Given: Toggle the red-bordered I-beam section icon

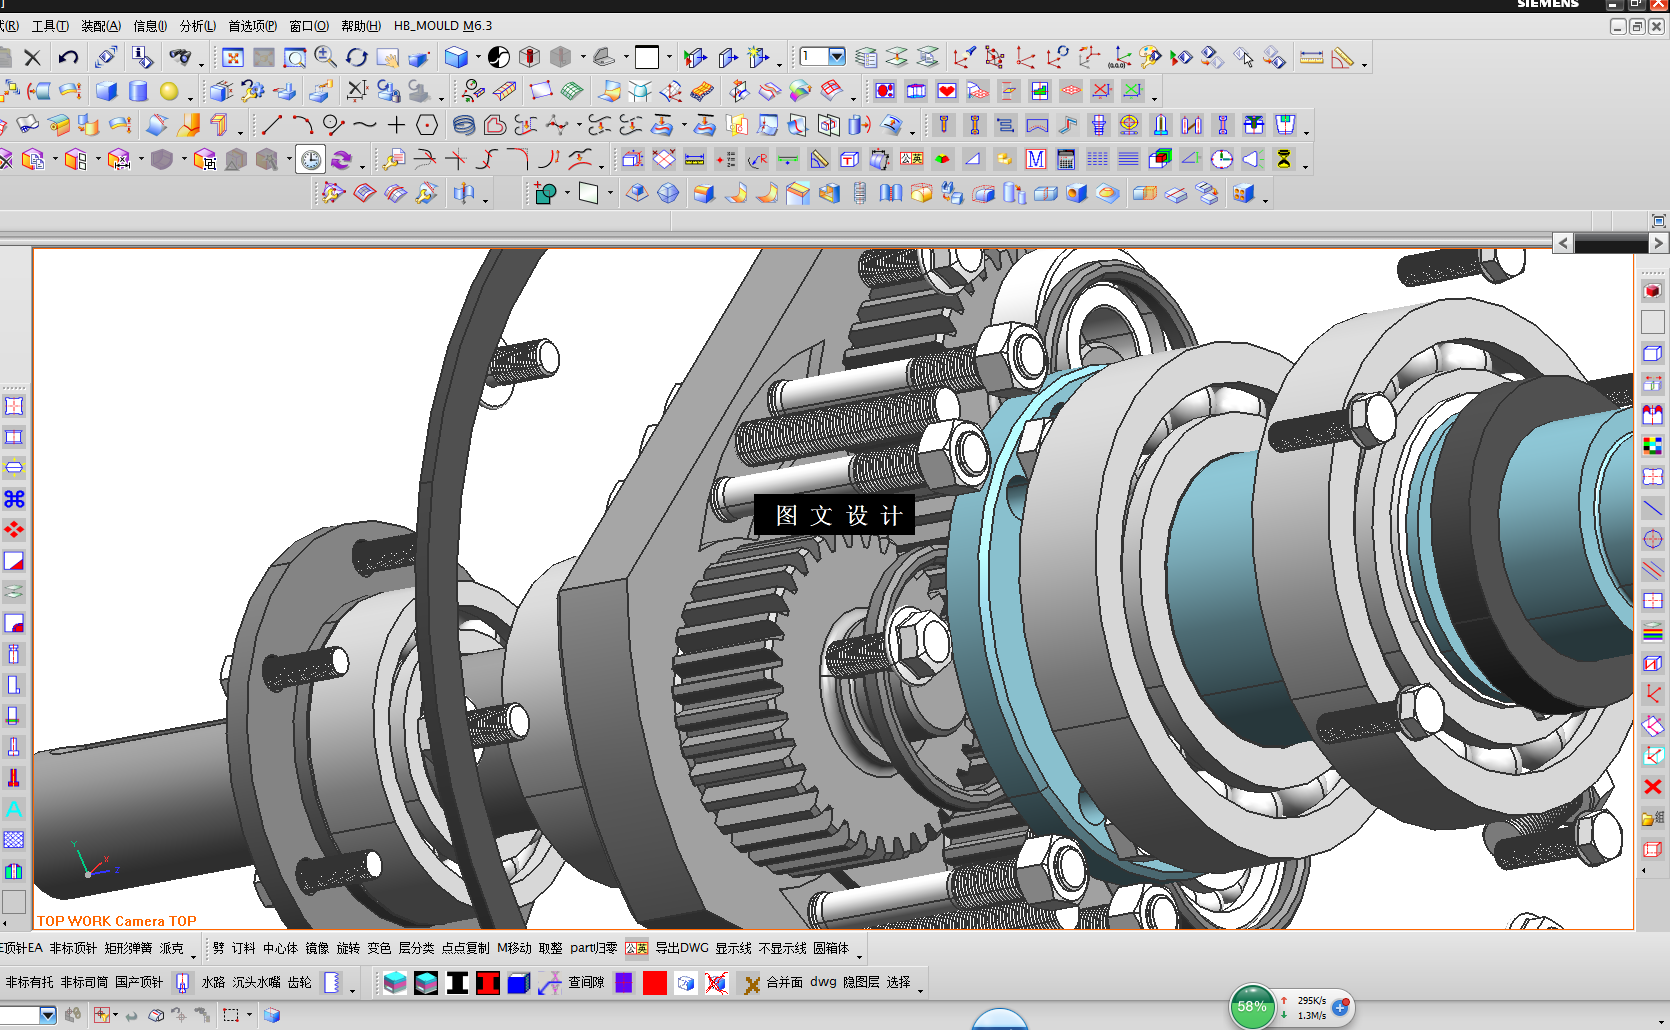Looking at the screenshot, I should (488, 983).
